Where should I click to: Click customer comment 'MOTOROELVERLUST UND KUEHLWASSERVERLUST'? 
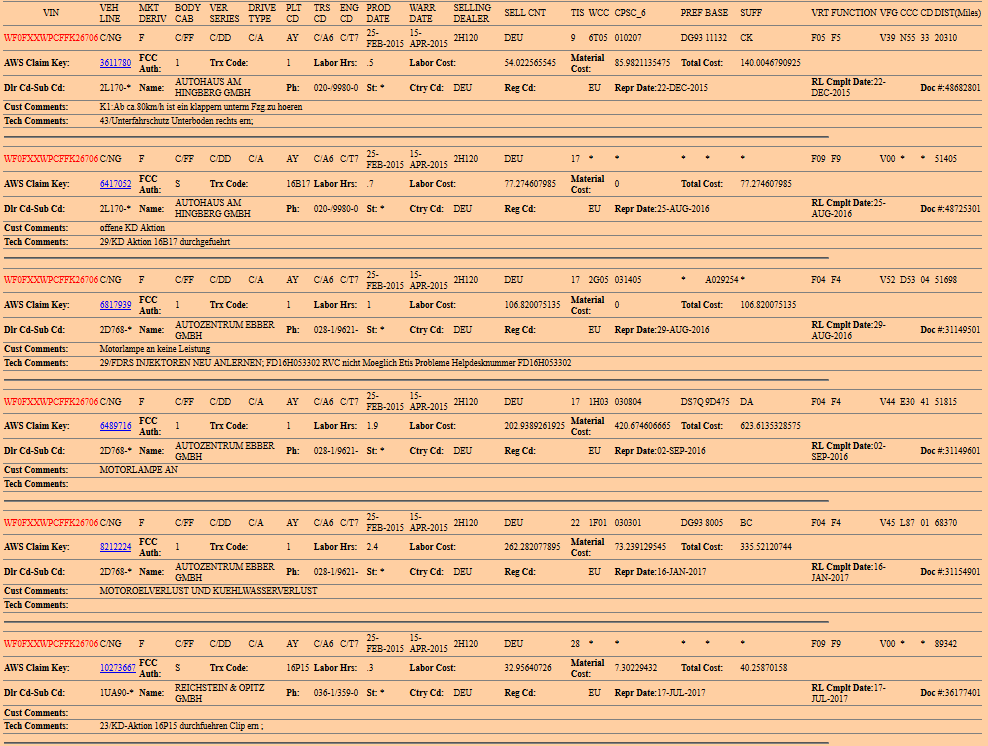208,591
